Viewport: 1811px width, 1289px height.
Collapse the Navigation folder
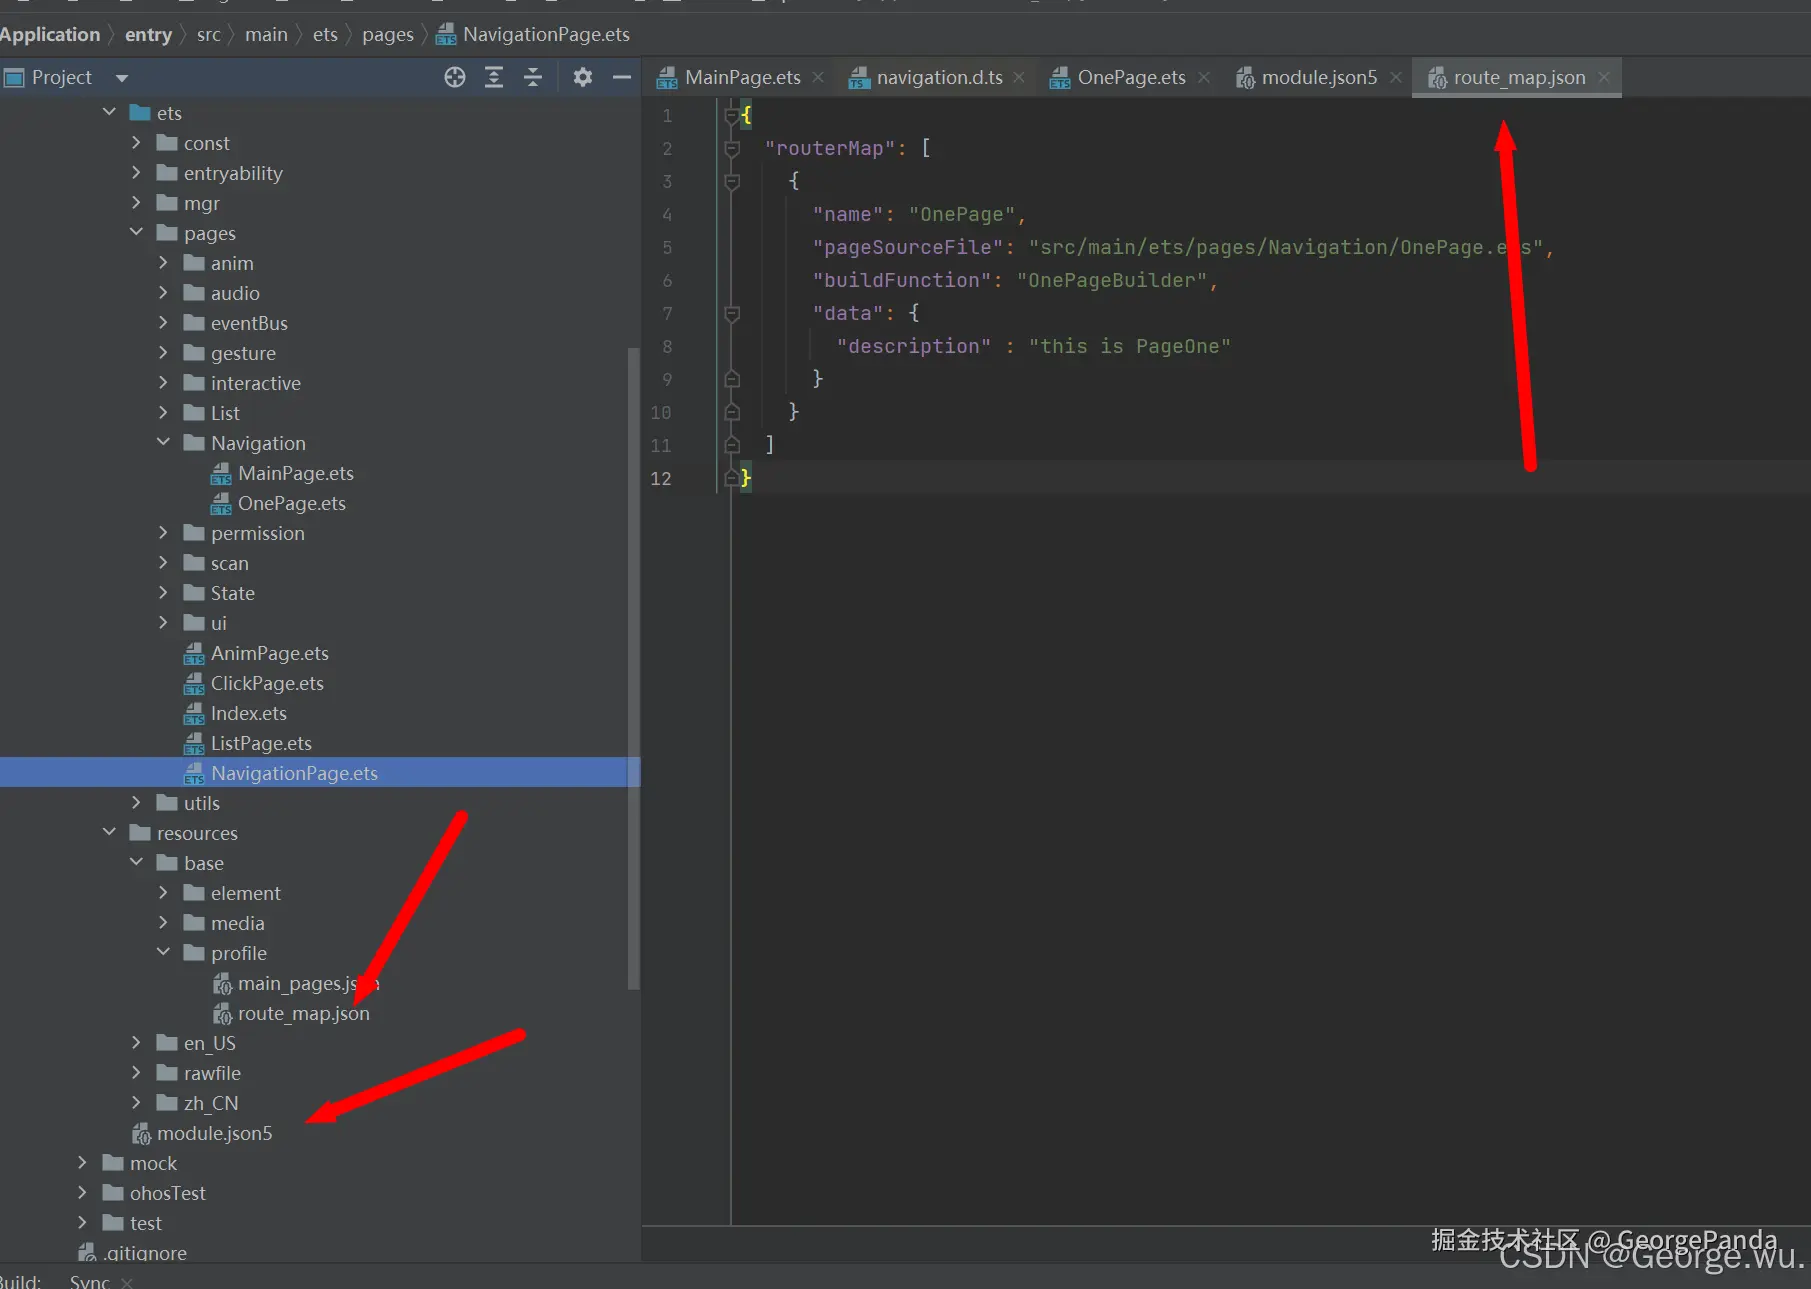coord(163,442)
